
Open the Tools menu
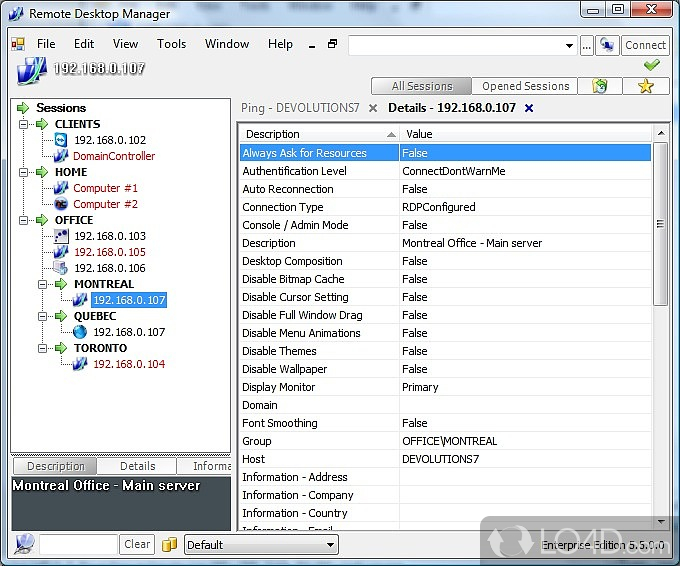click(171, 44)
